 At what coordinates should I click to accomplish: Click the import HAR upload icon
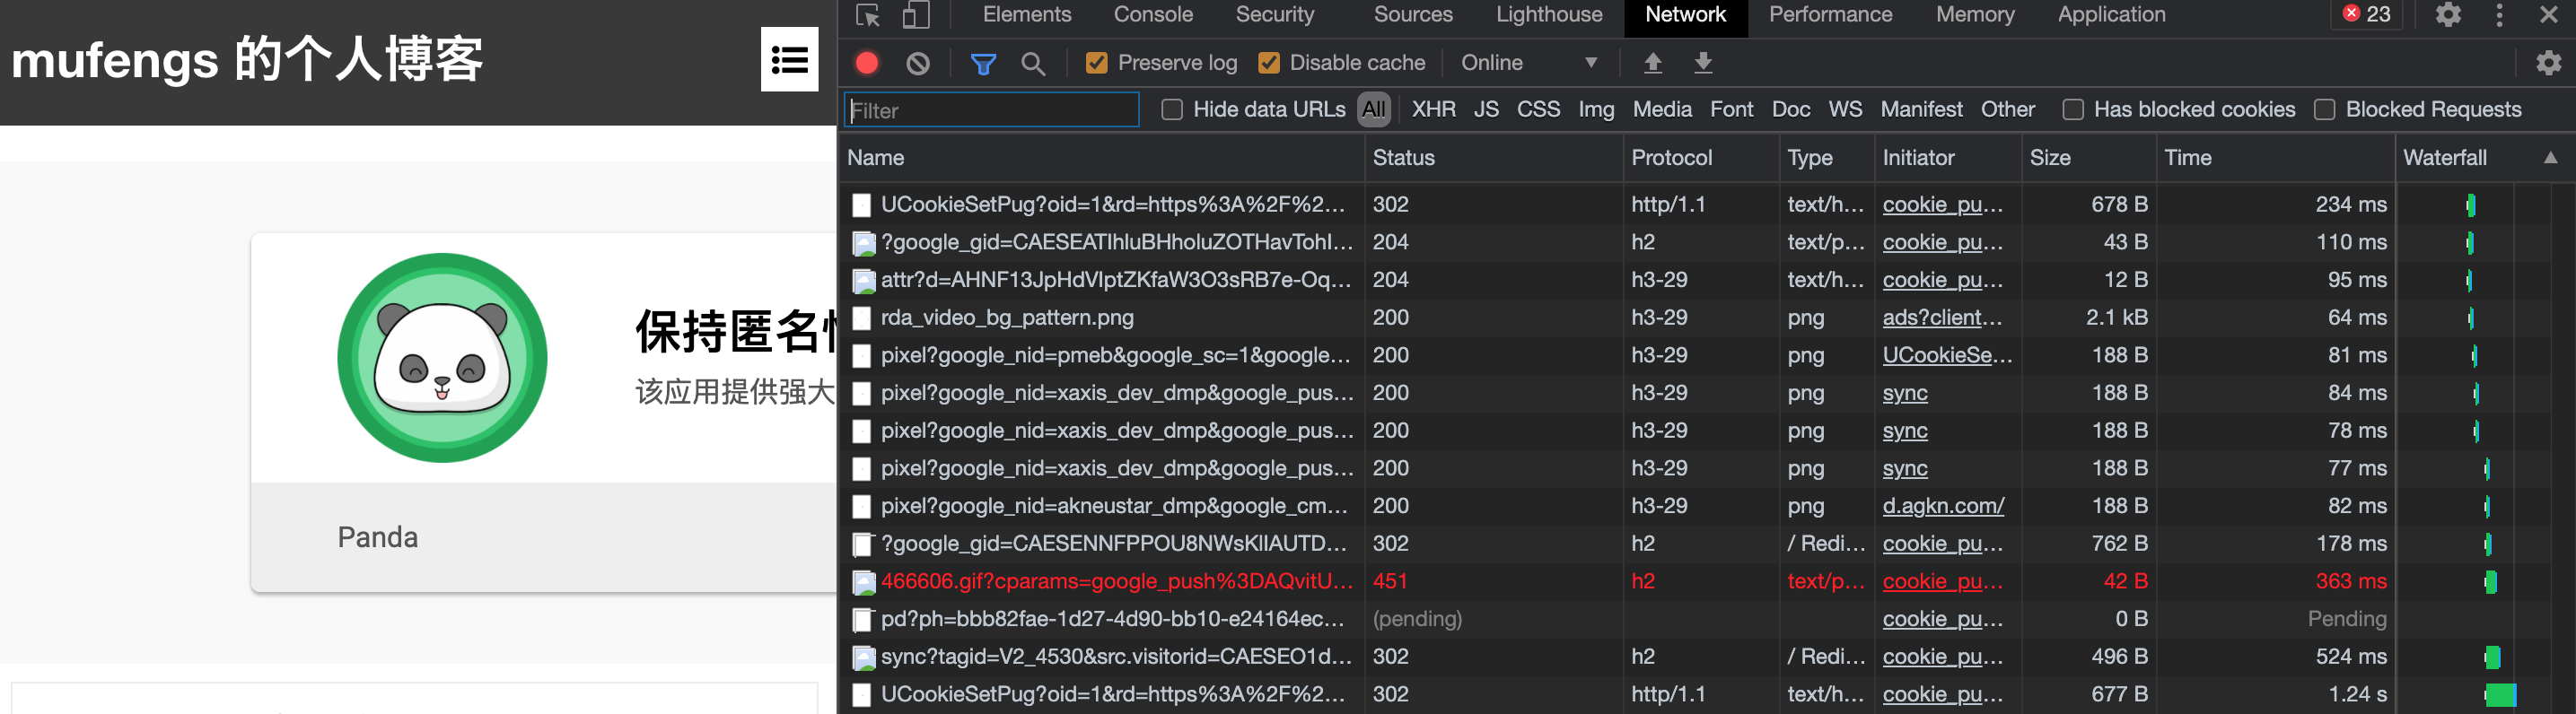tap(1653, 63)
